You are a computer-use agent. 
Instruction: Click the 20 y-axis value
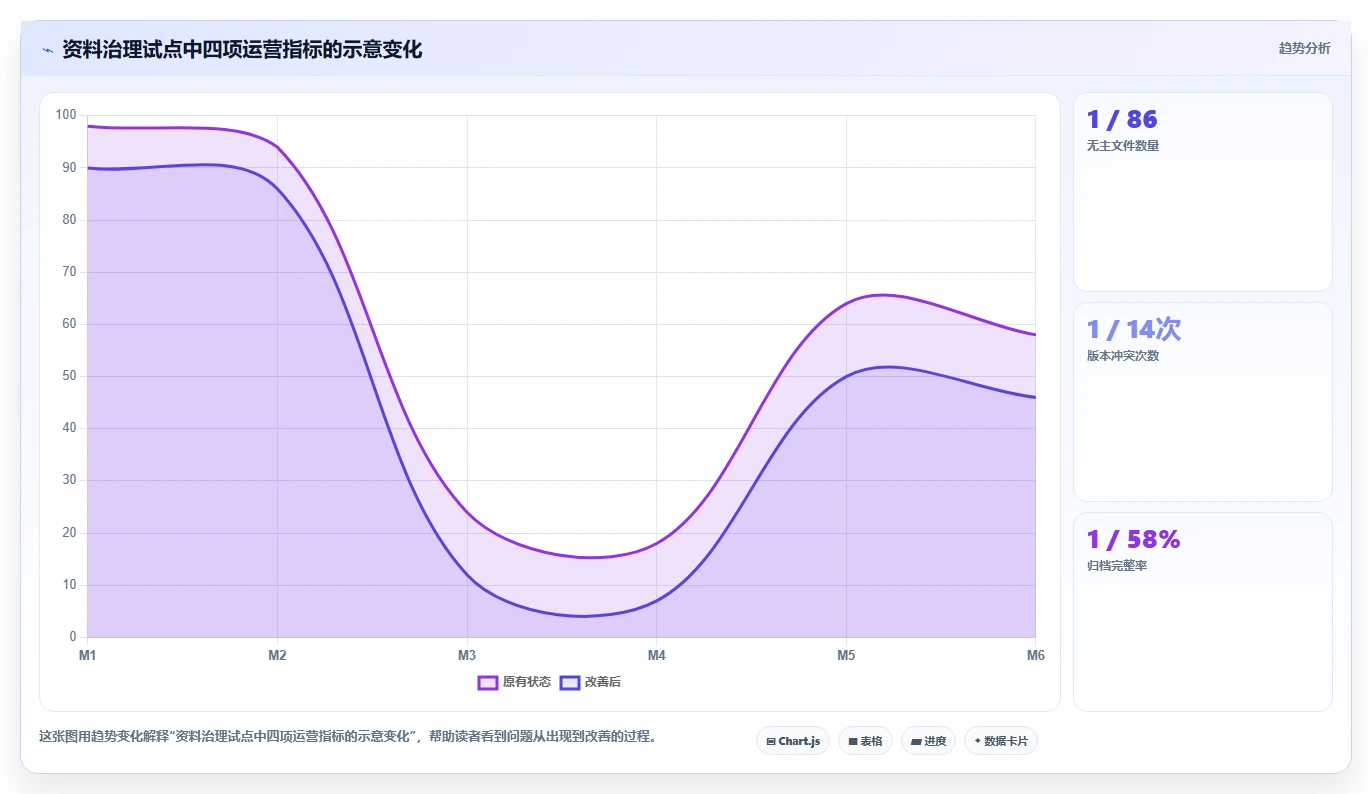[69, 533]
